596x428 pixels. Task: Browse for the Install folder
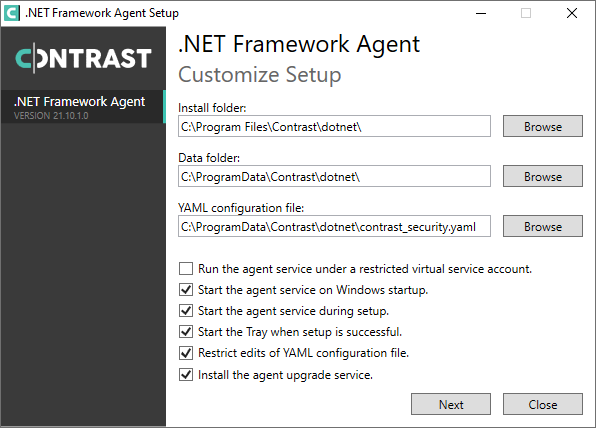pyautogui.click(x=543, y=126)
